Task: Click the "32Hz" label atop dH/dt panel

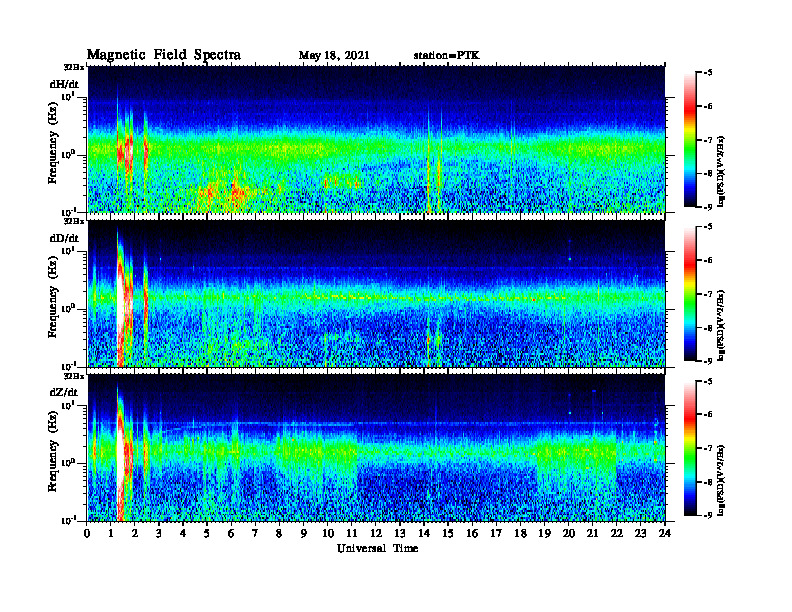Action: click(74, 67)
